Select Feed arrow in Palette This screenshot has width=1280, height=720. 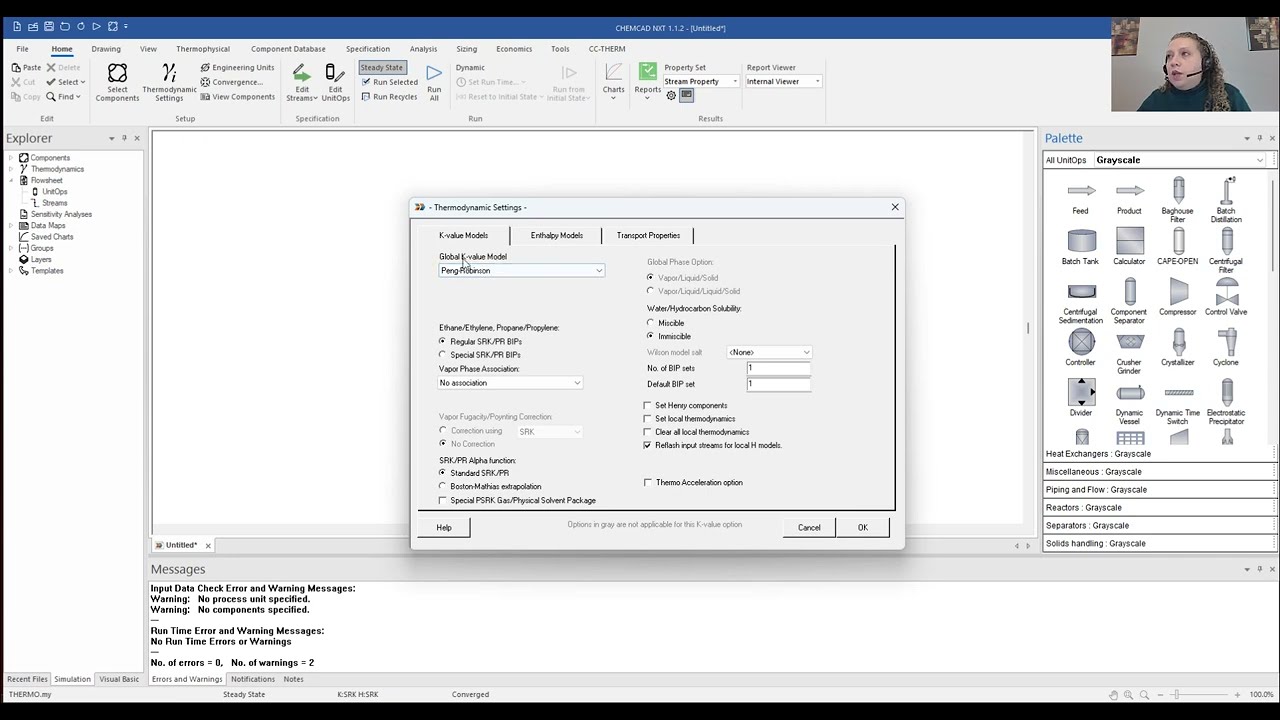(1080, 196)
